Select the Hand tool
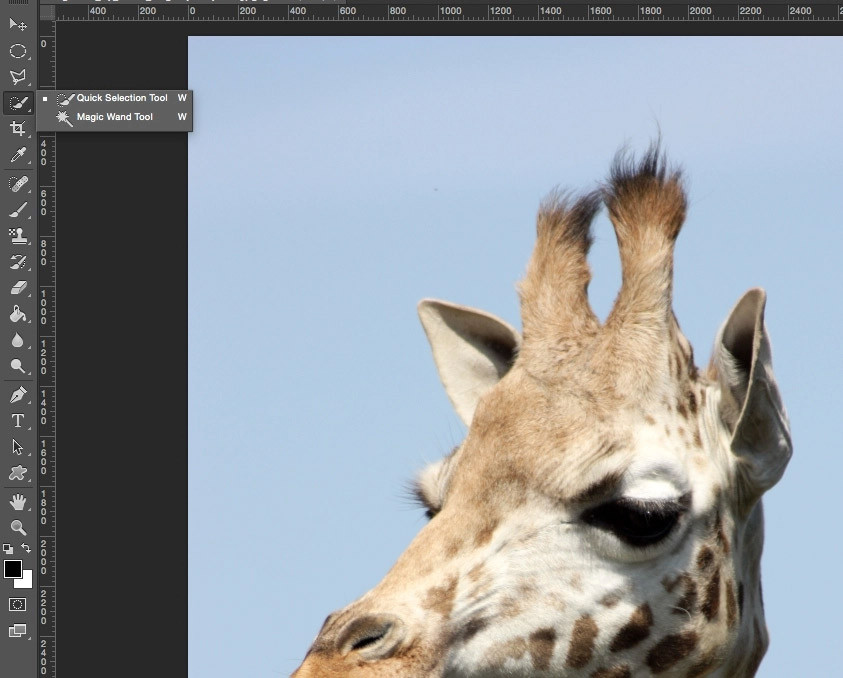 (17, 500)
